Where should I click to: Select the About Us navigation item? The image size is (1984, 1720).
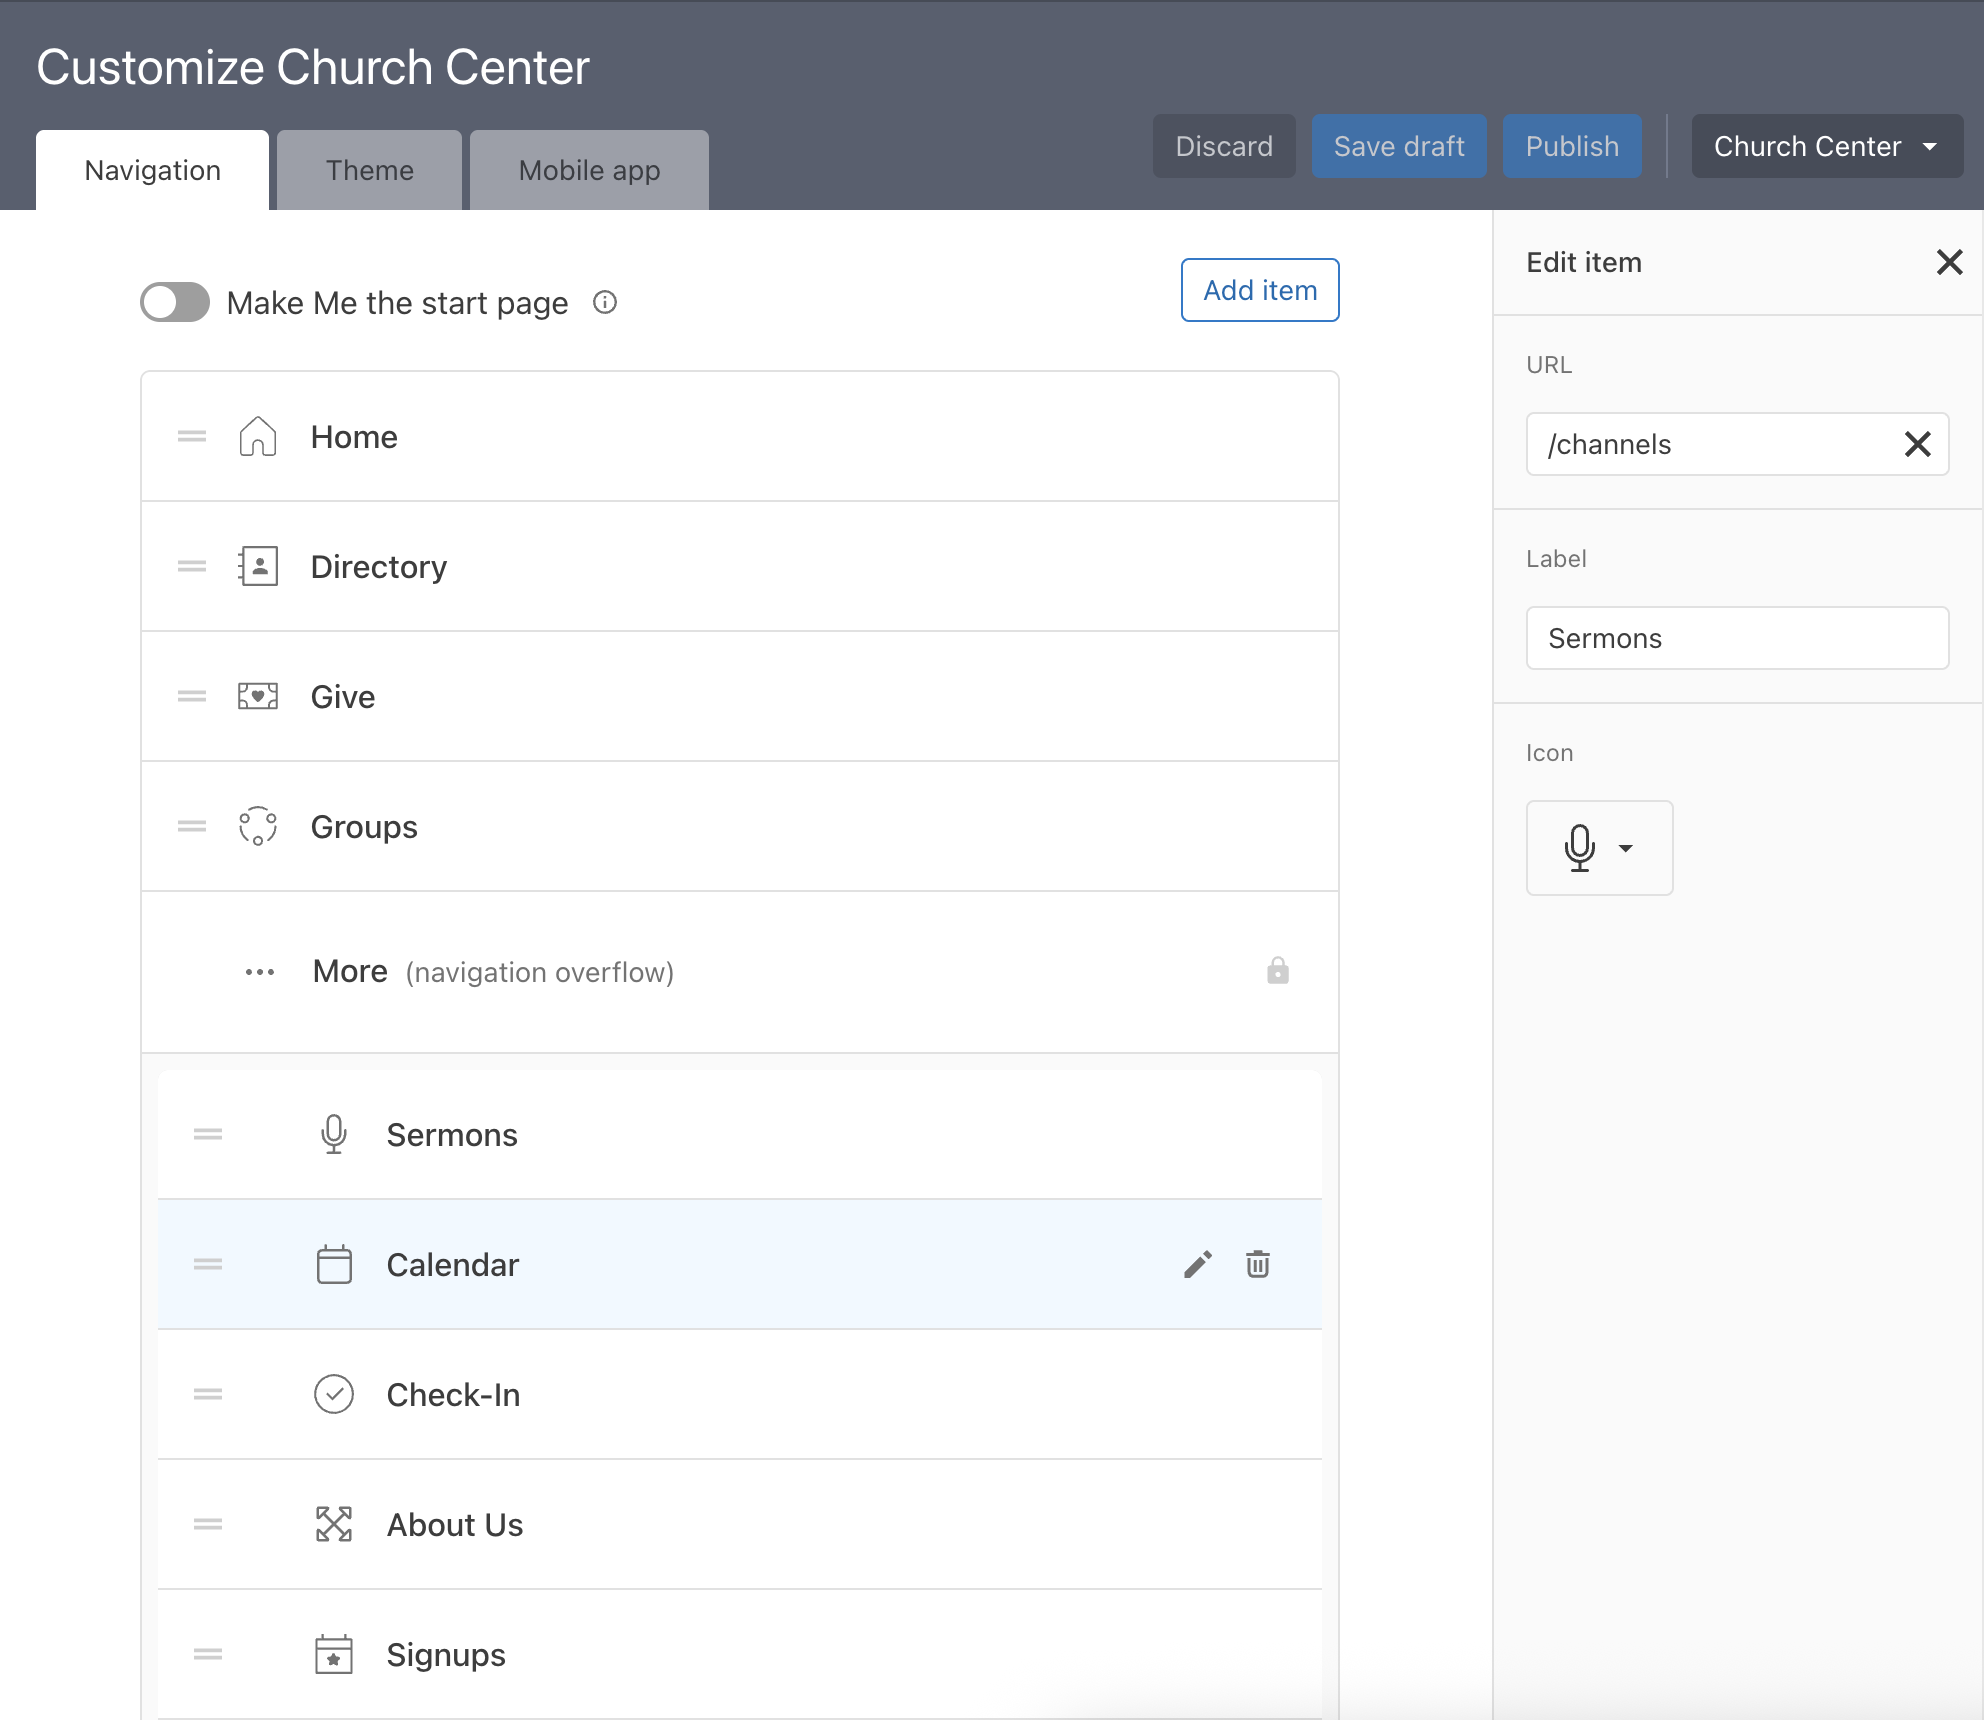coord(740,1524)
